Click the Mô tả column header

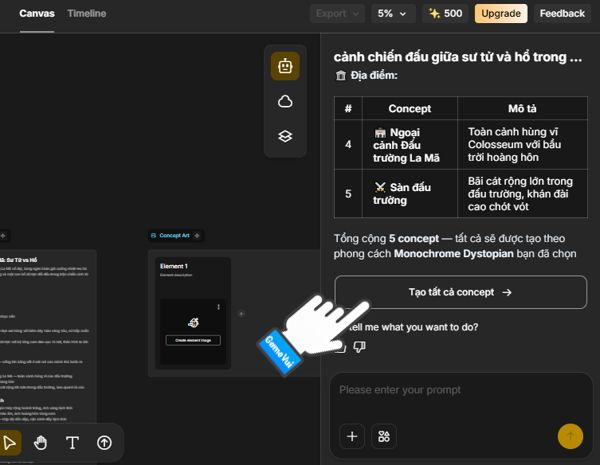(x=522, y=109)
